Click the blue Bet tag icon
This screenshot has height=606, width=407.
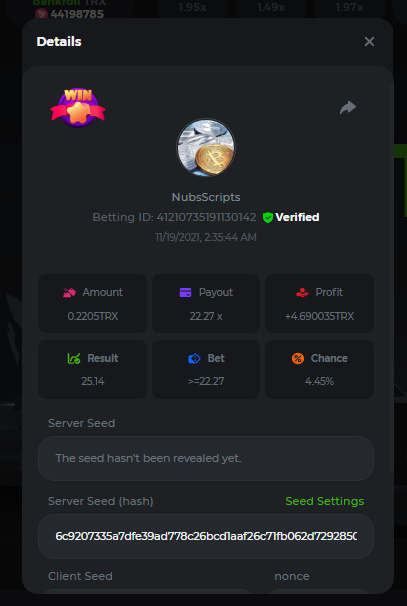(x=194, y=359)
